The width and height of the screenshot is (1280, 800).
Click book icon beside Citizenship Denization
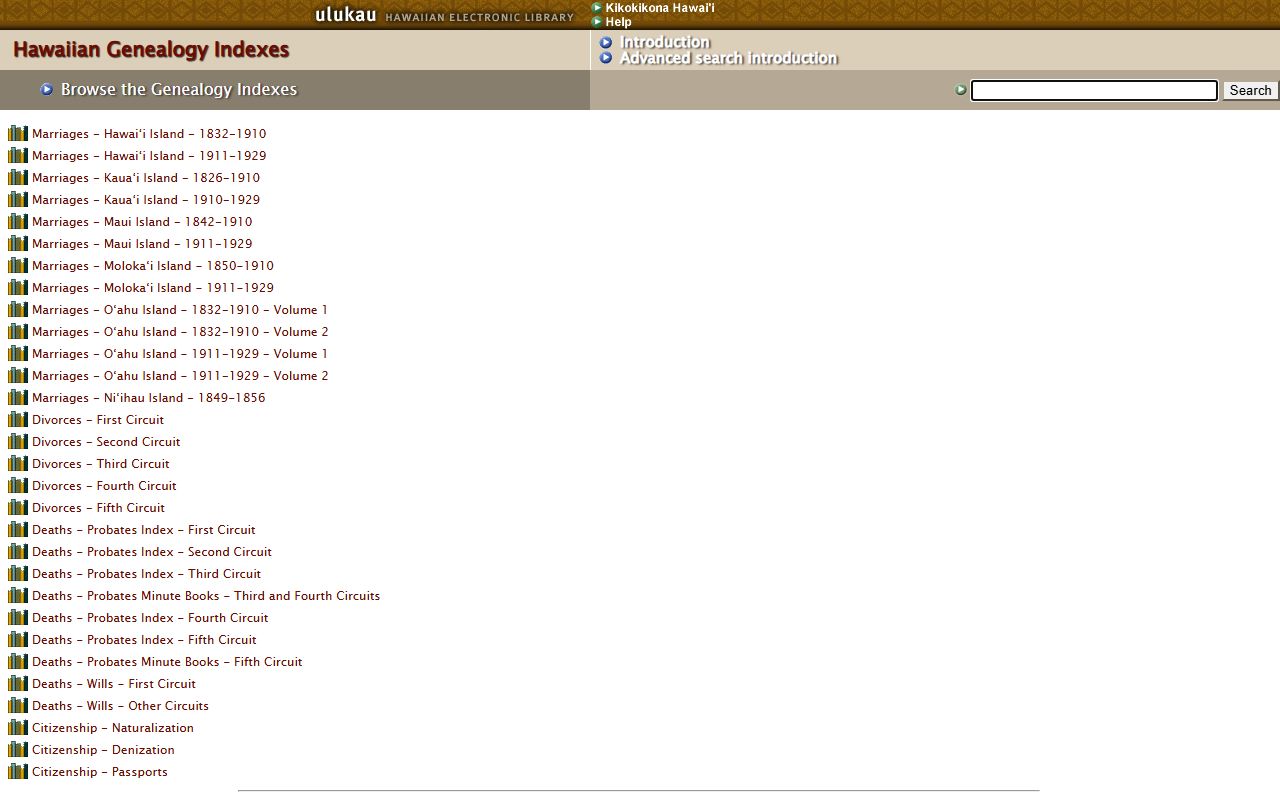click(x=18, y=749)
